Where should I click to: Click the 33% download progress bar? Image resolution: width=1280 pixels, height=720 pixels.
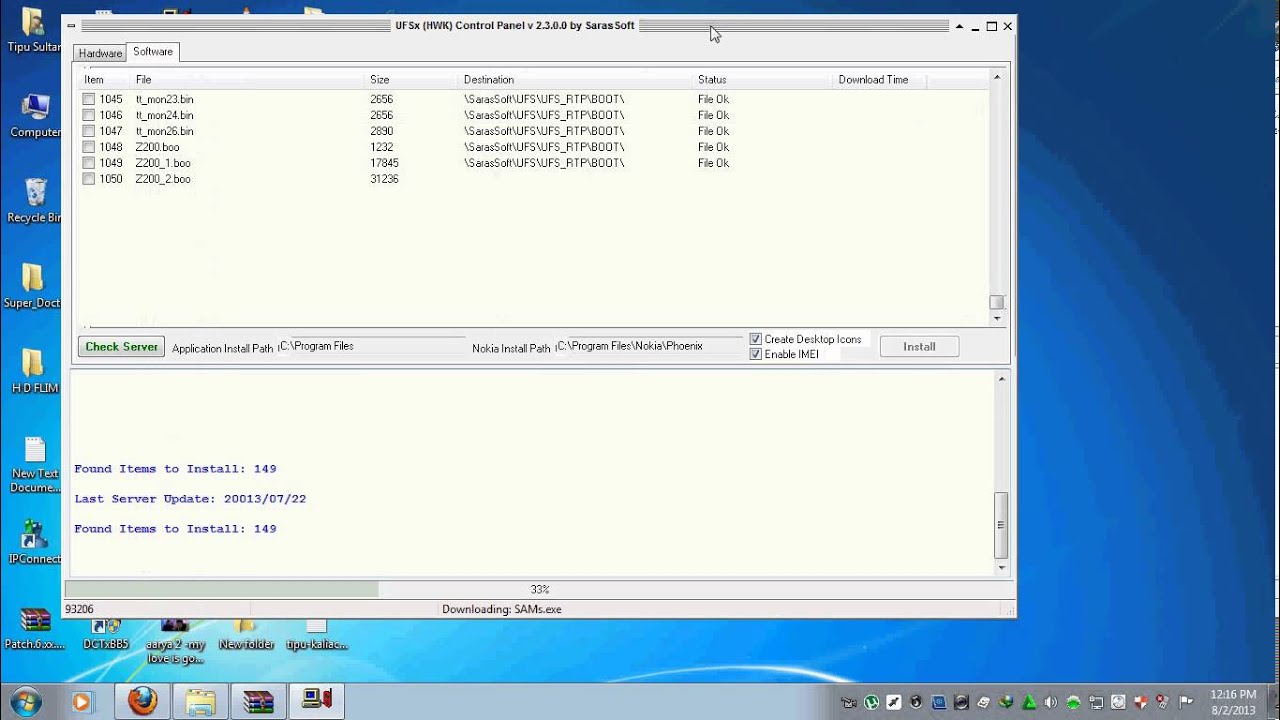pos(539,590)
